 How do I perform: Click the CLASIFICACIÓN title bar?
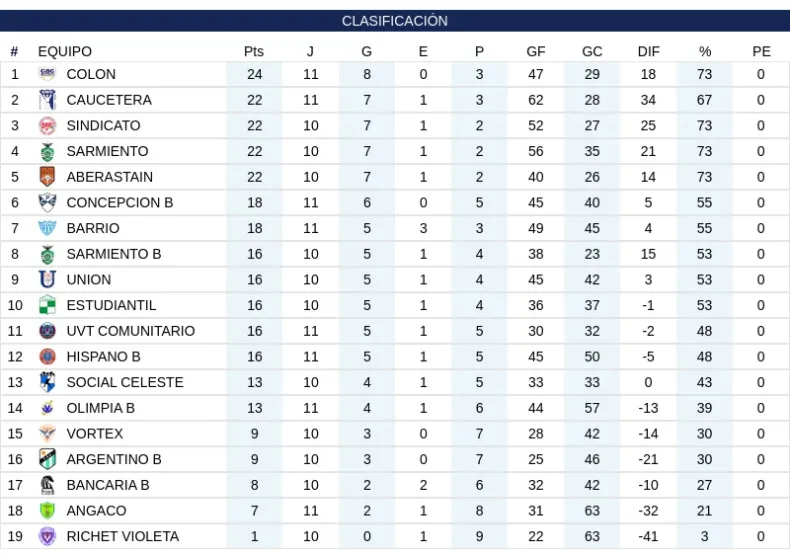[x=395, y=21]
